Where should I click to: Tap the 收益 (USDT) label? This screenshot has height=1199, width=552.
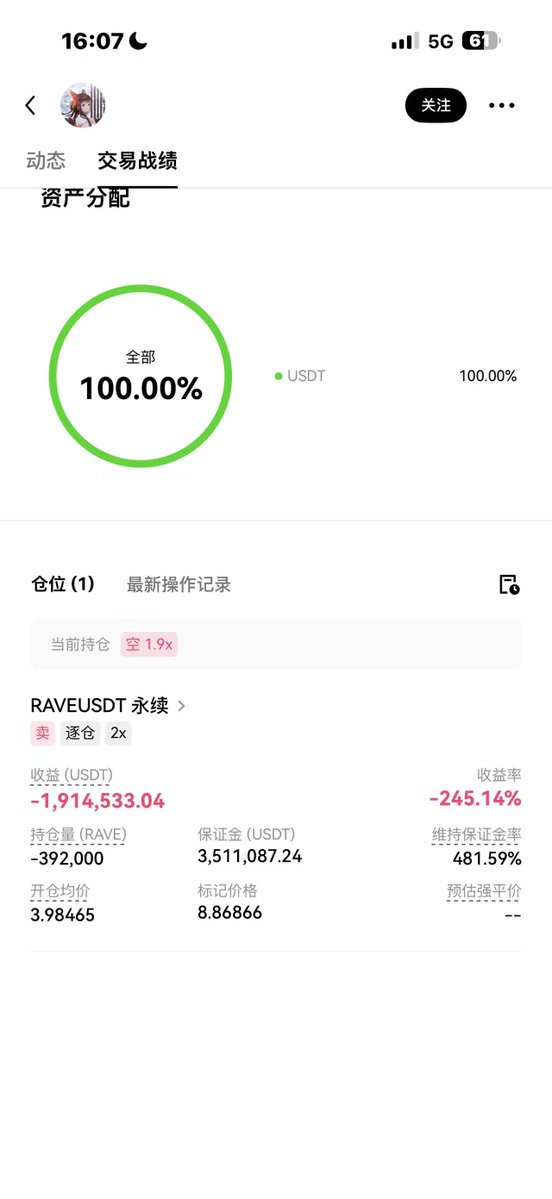[x=71, y=775]
